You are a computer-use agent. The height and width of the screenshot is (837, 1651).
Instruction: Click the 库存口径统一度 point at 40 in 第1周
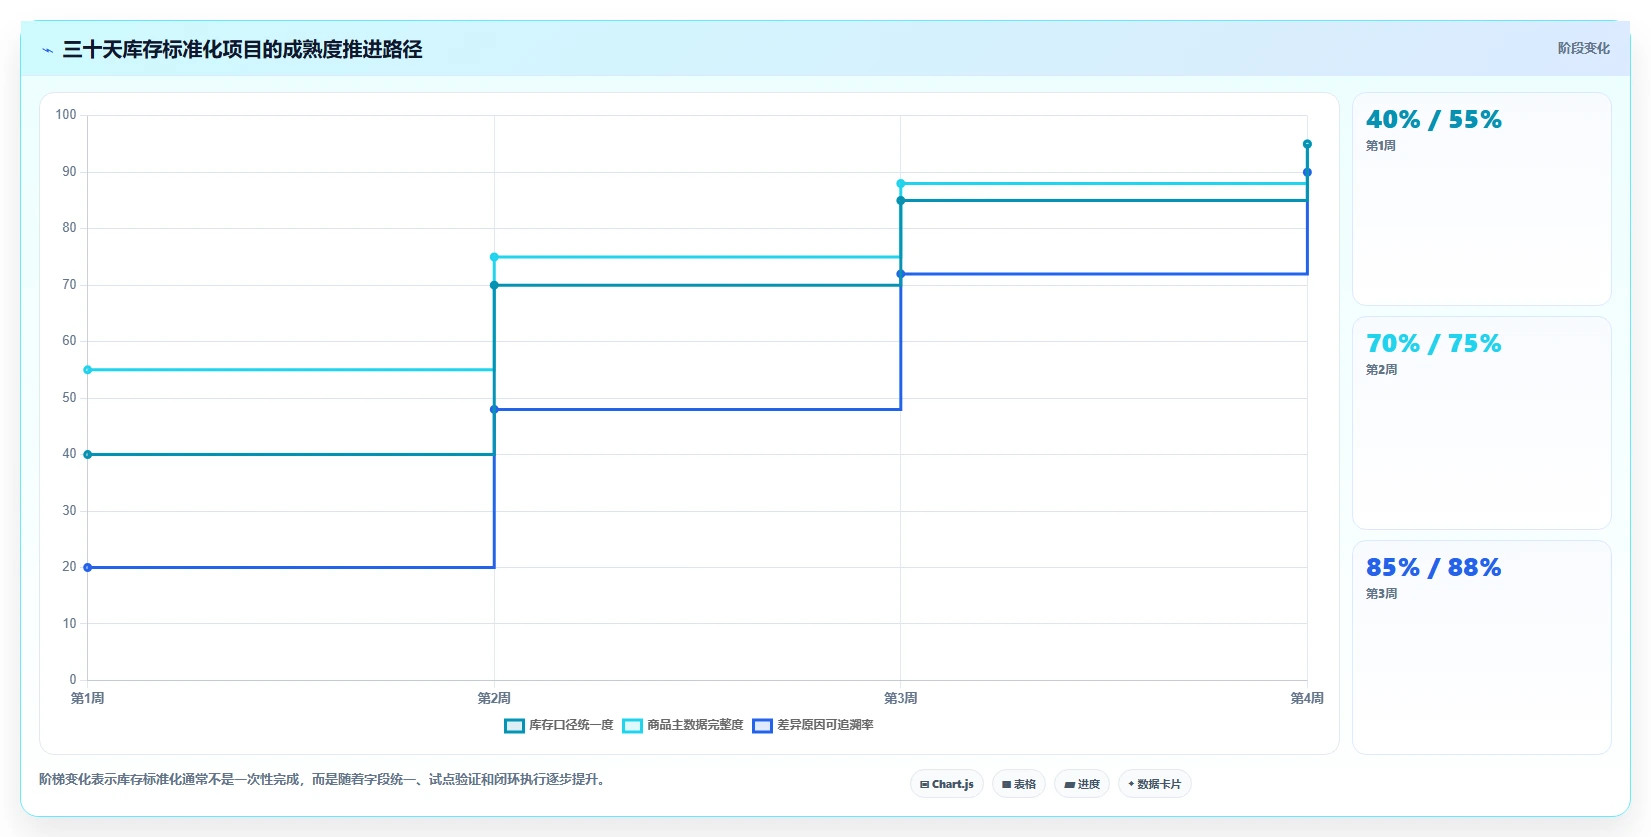tap(88, 454)
